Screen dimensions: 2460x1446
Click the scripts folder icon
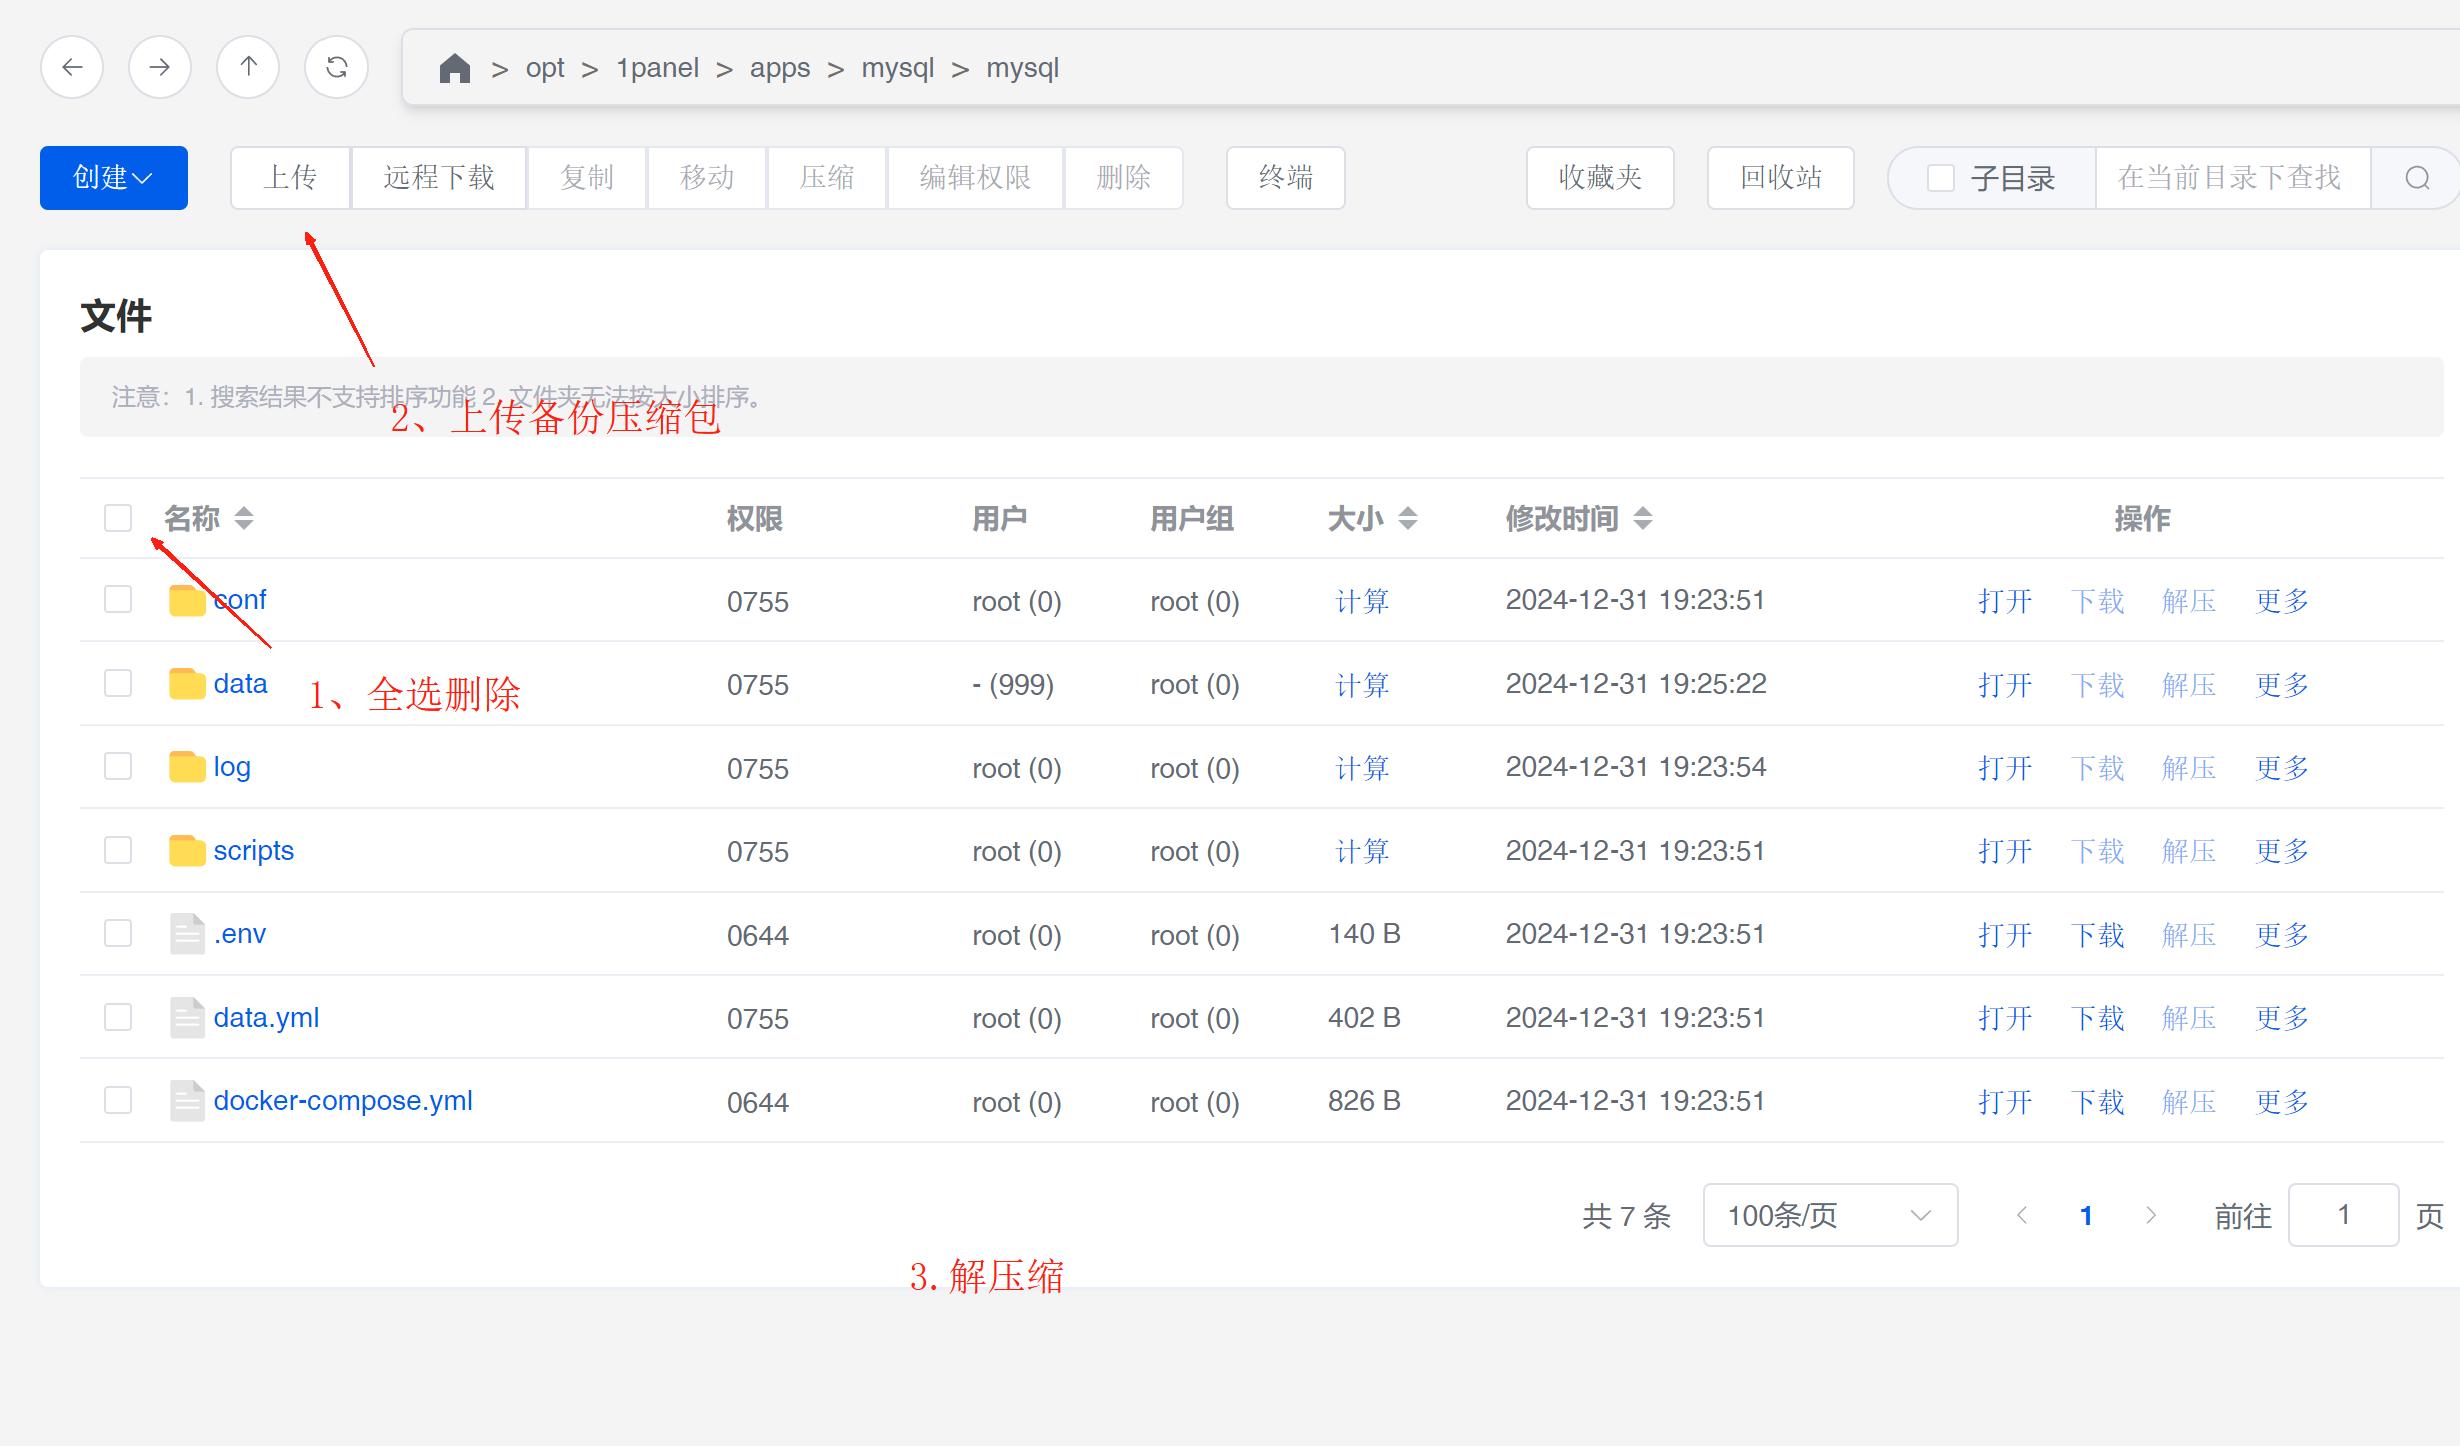click(x=187, y=851)
